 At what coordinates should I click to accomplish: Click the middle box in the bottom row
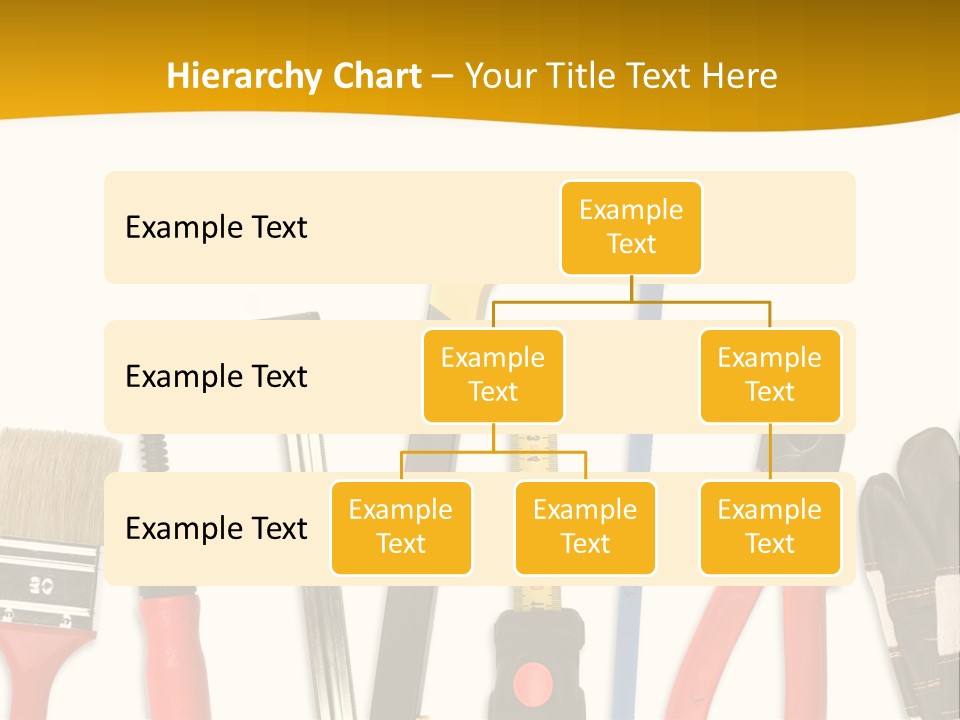pyautogui.click(x=585, y=527)
